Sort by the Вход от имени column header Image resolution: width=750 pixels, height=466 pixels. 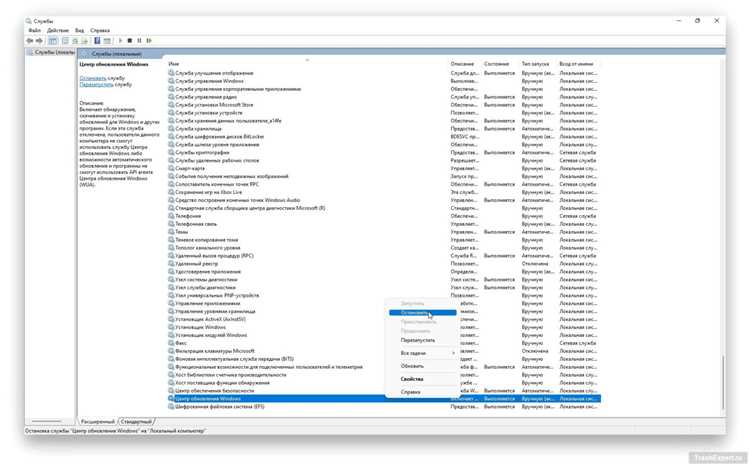pyautogui.click(x=576, y=64)
